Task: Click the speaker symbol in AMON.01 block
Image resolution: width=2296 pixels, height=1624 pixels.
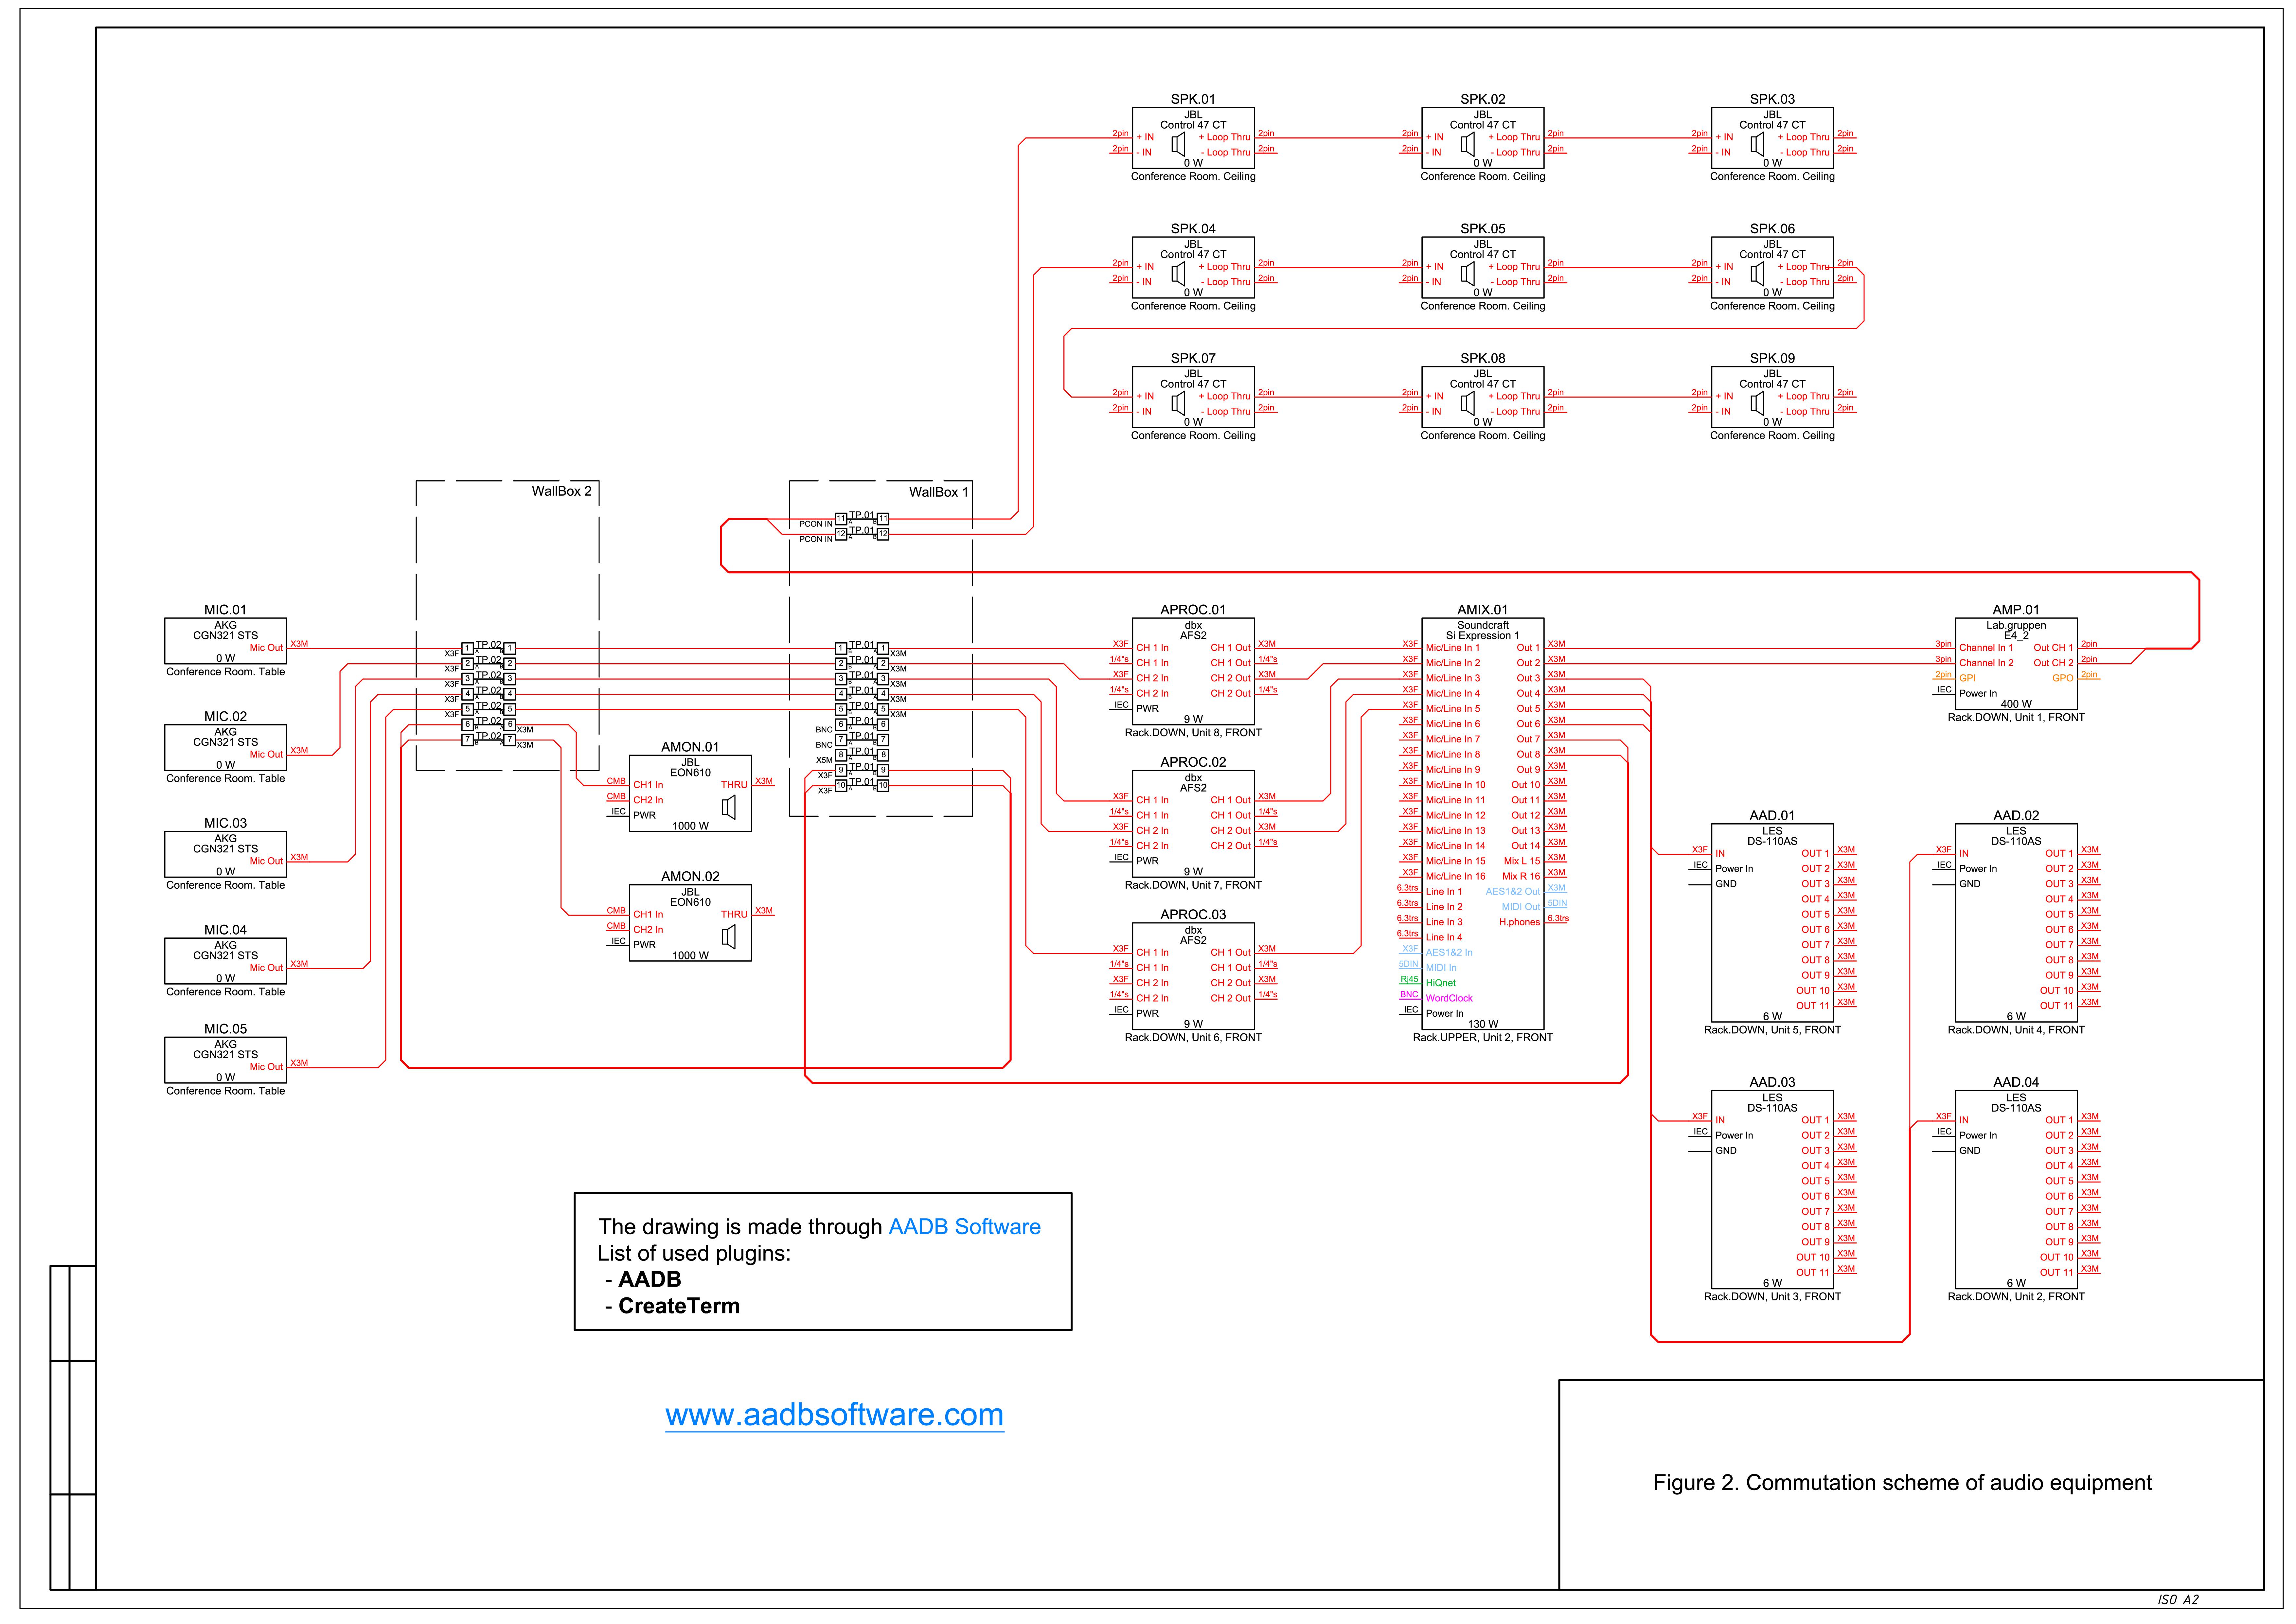Action: pos(729,807)
